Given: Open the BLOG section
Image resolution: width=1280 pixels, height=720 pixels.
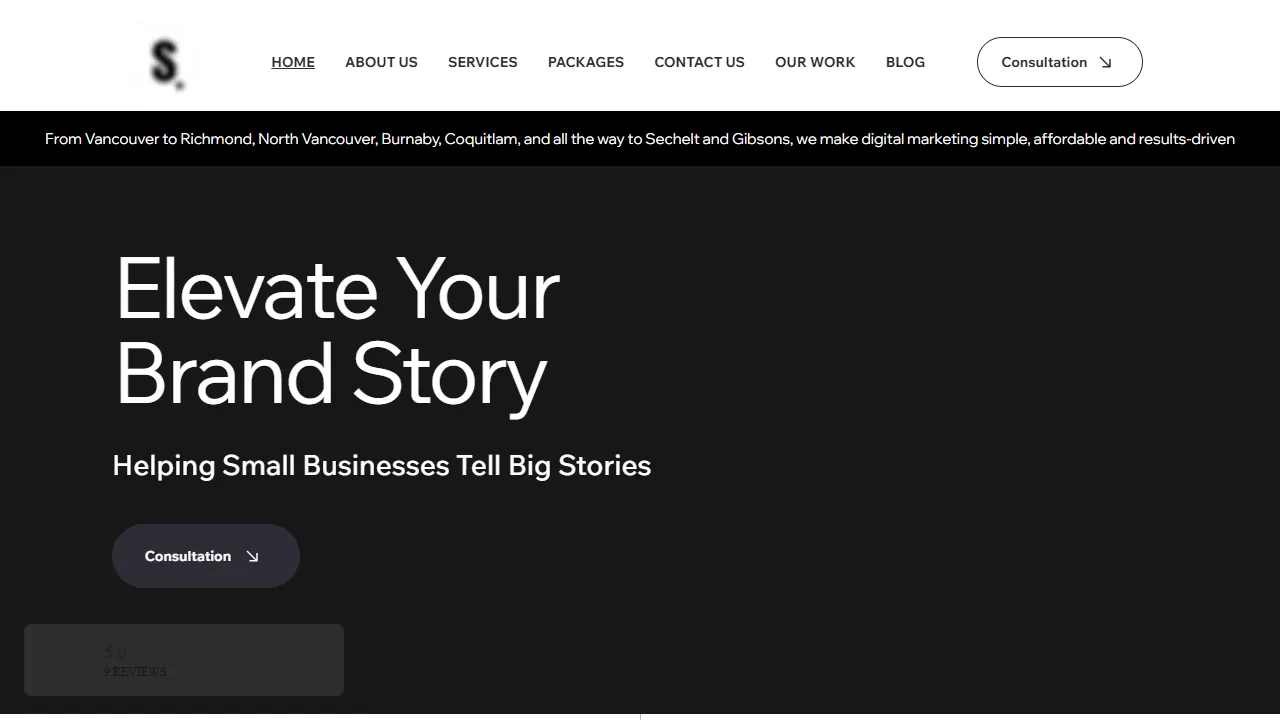Looking at the screenshot, I should (905, 62).
